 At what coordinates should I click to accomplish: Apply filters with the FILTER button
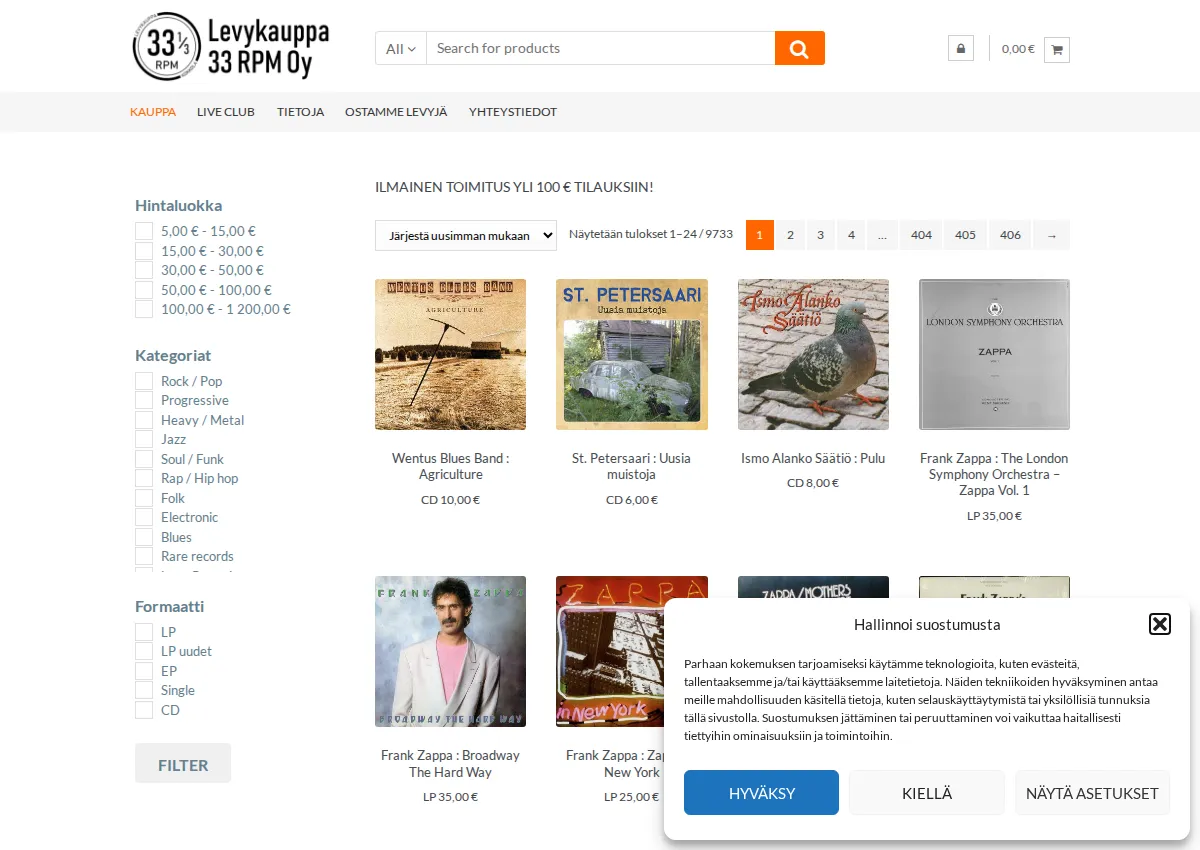tap(183, 763)
